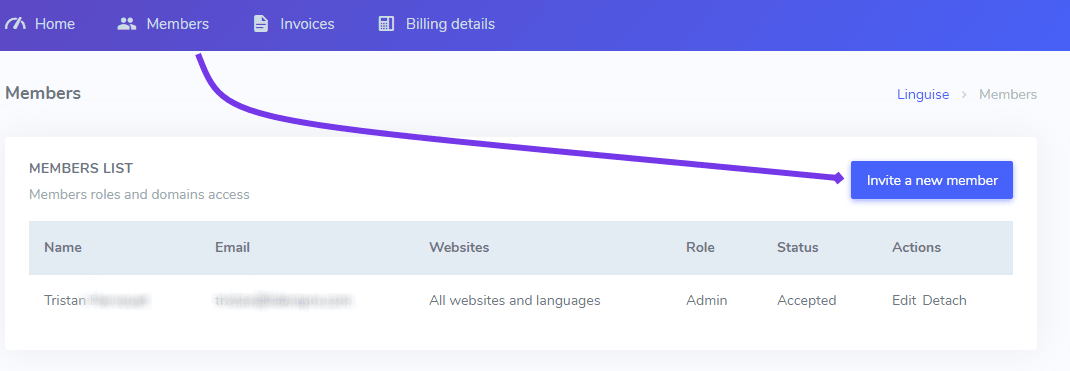Click the Name column header

[63, 247]
